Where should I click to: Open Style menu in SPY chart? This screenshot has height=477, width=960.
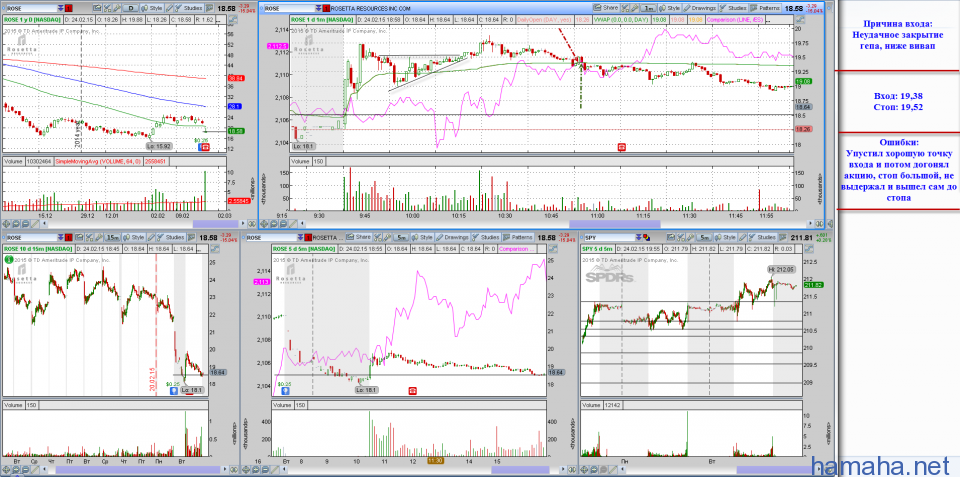click(x=726, y=238)
